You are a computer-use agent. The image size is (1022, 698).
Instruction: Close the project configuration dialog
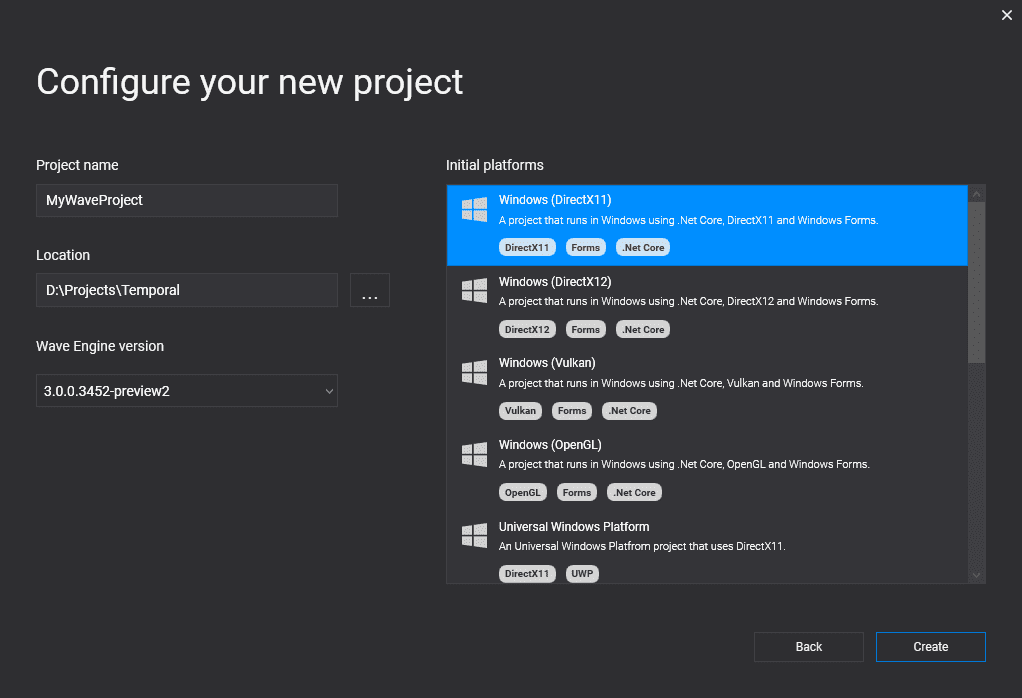click(x=1006, y=15)
